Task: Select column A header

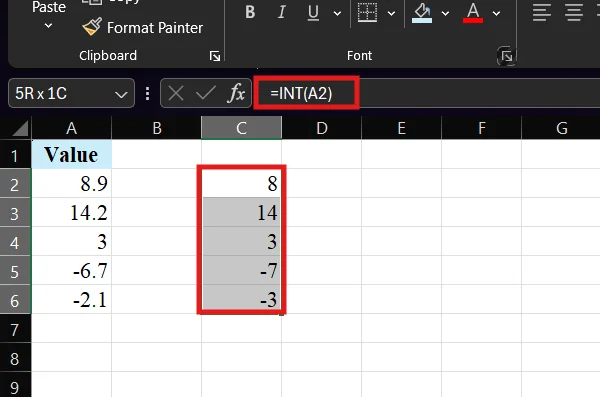Action: 72,128
